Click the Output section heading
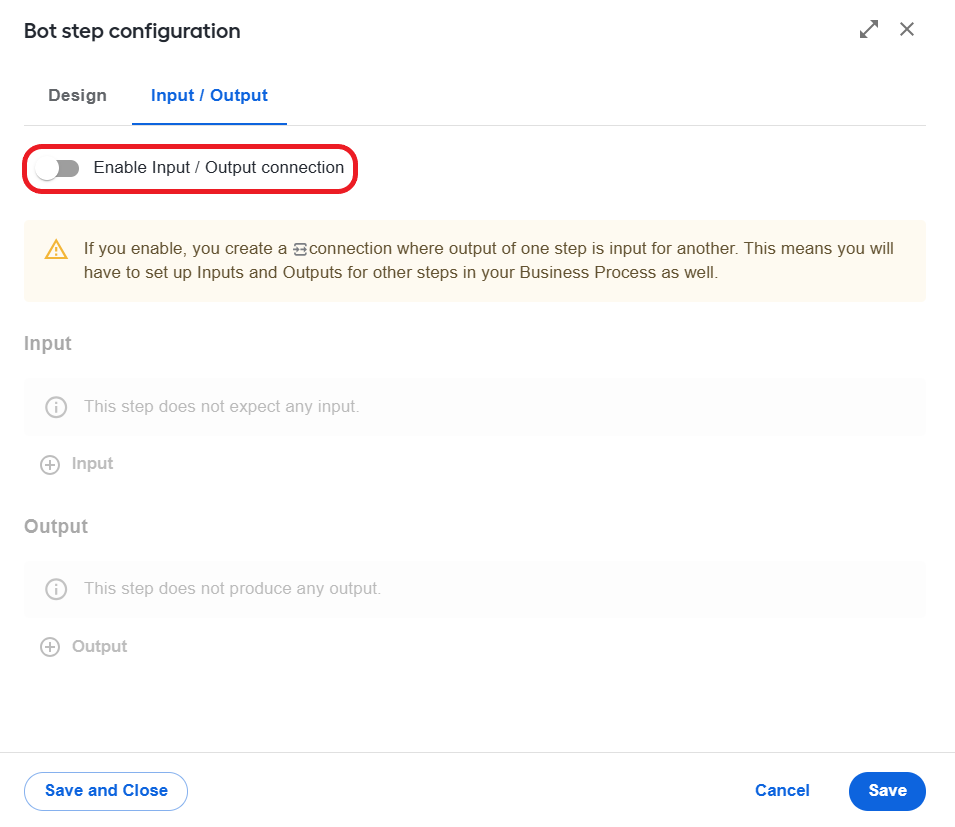 (56, 526)
